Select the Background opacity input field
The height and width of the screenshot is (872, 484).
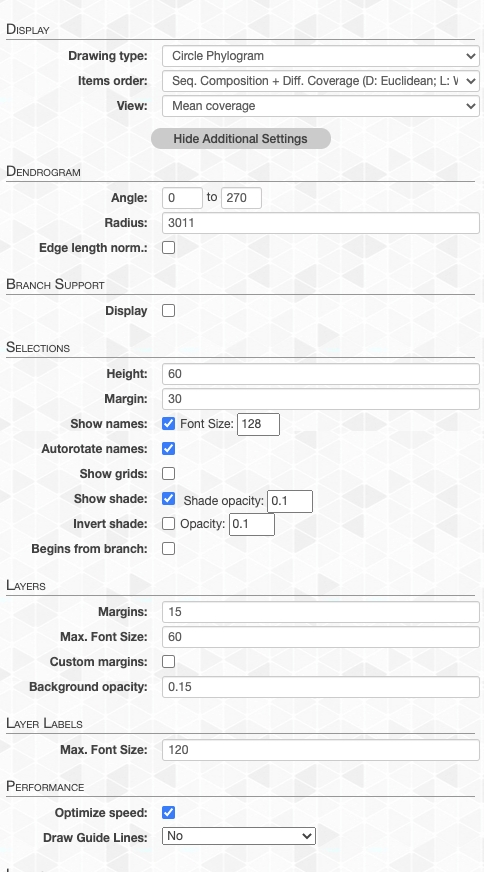tap(320, 687)
